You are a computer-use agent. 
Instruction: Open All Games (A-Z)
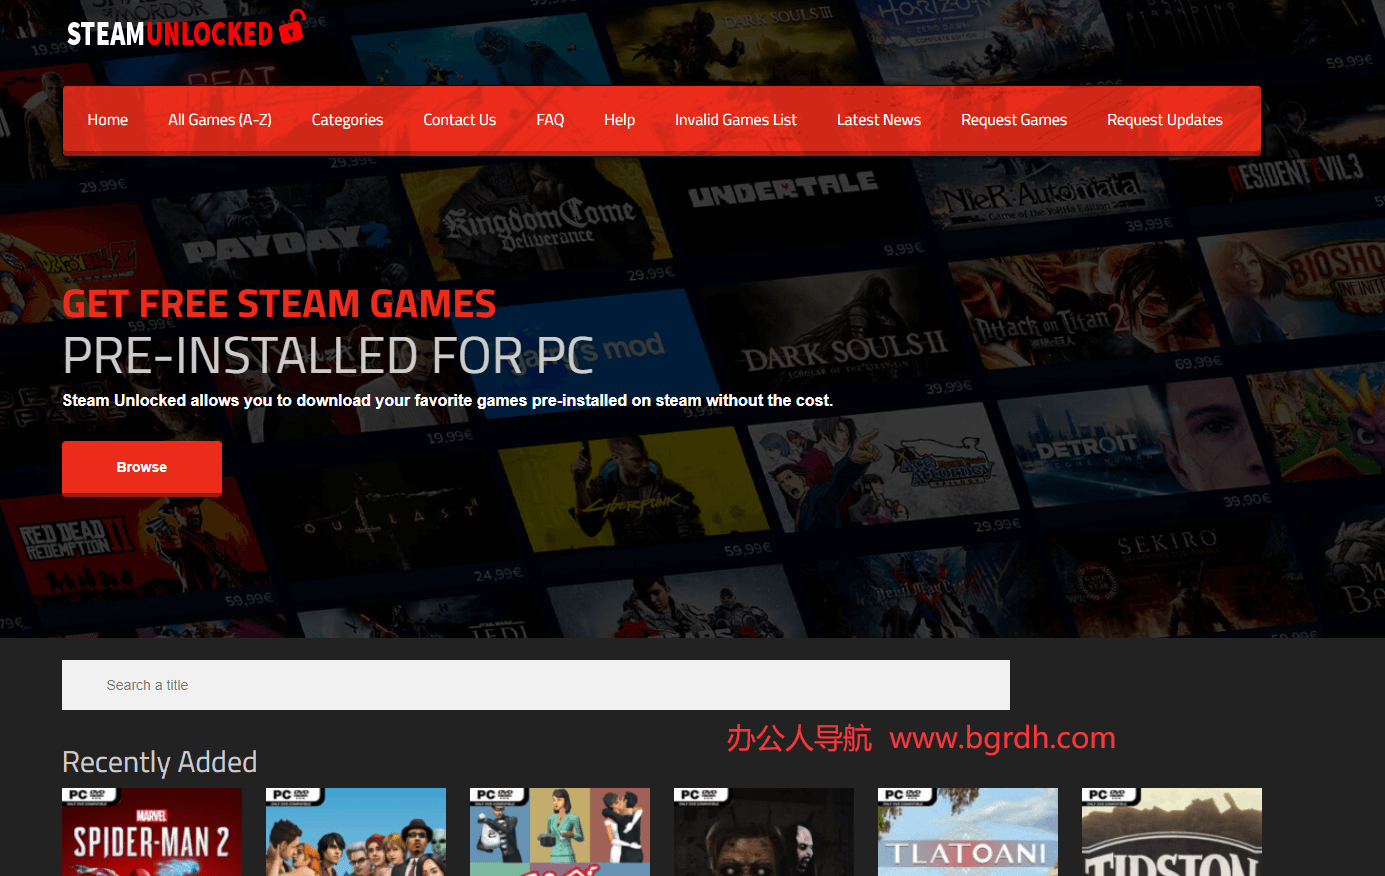(x=219, y=119)
